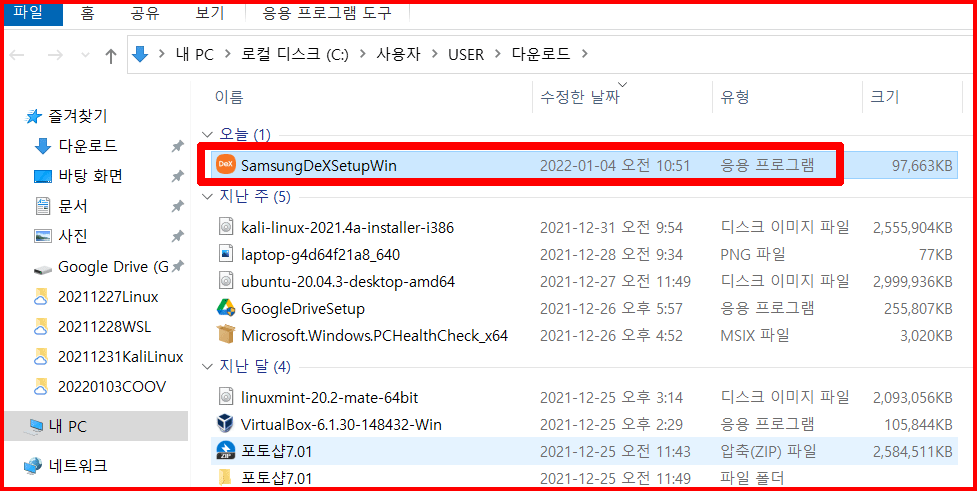Select the SamsungDeXSetupWin DeX icon
This screenshot has width=977, height=491.
[225, 164]
